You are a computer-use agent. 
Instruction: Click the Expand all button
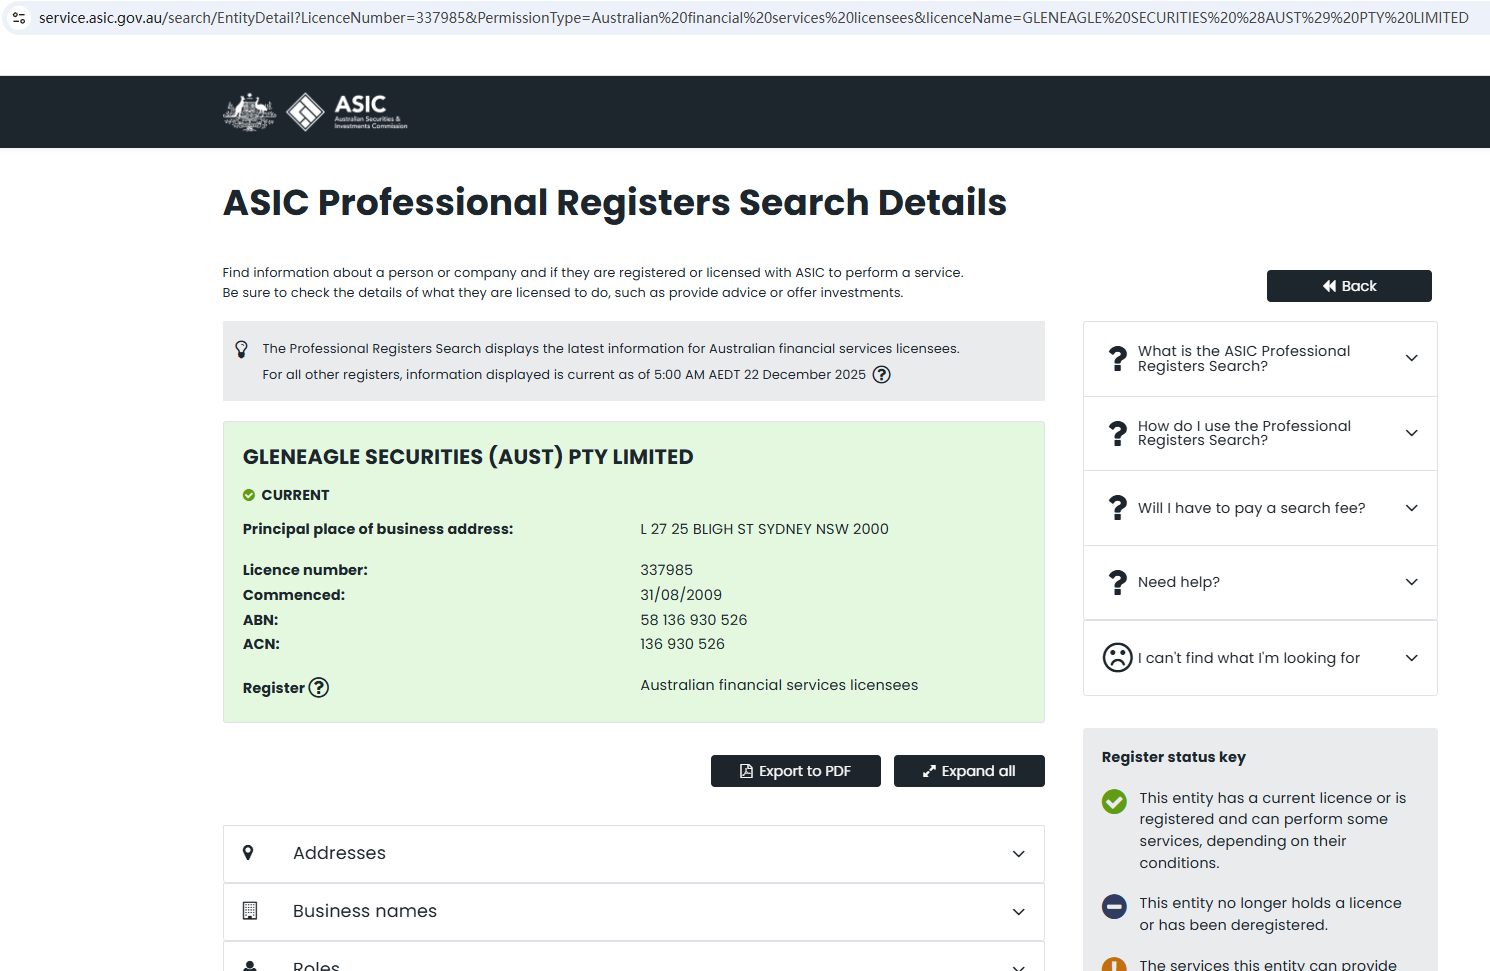[x=968, y=771]
